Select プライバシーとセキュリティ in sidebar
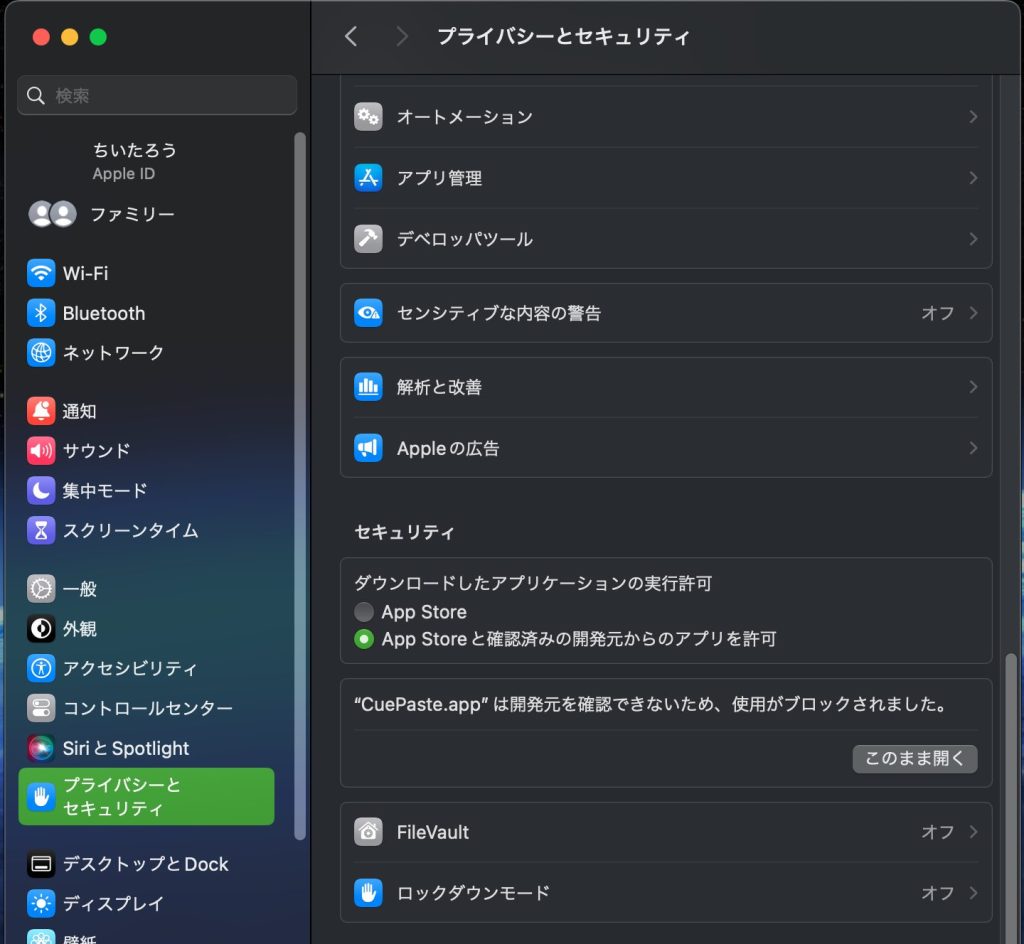This screenshot has width=1024, height=944. tap(146, 796)
